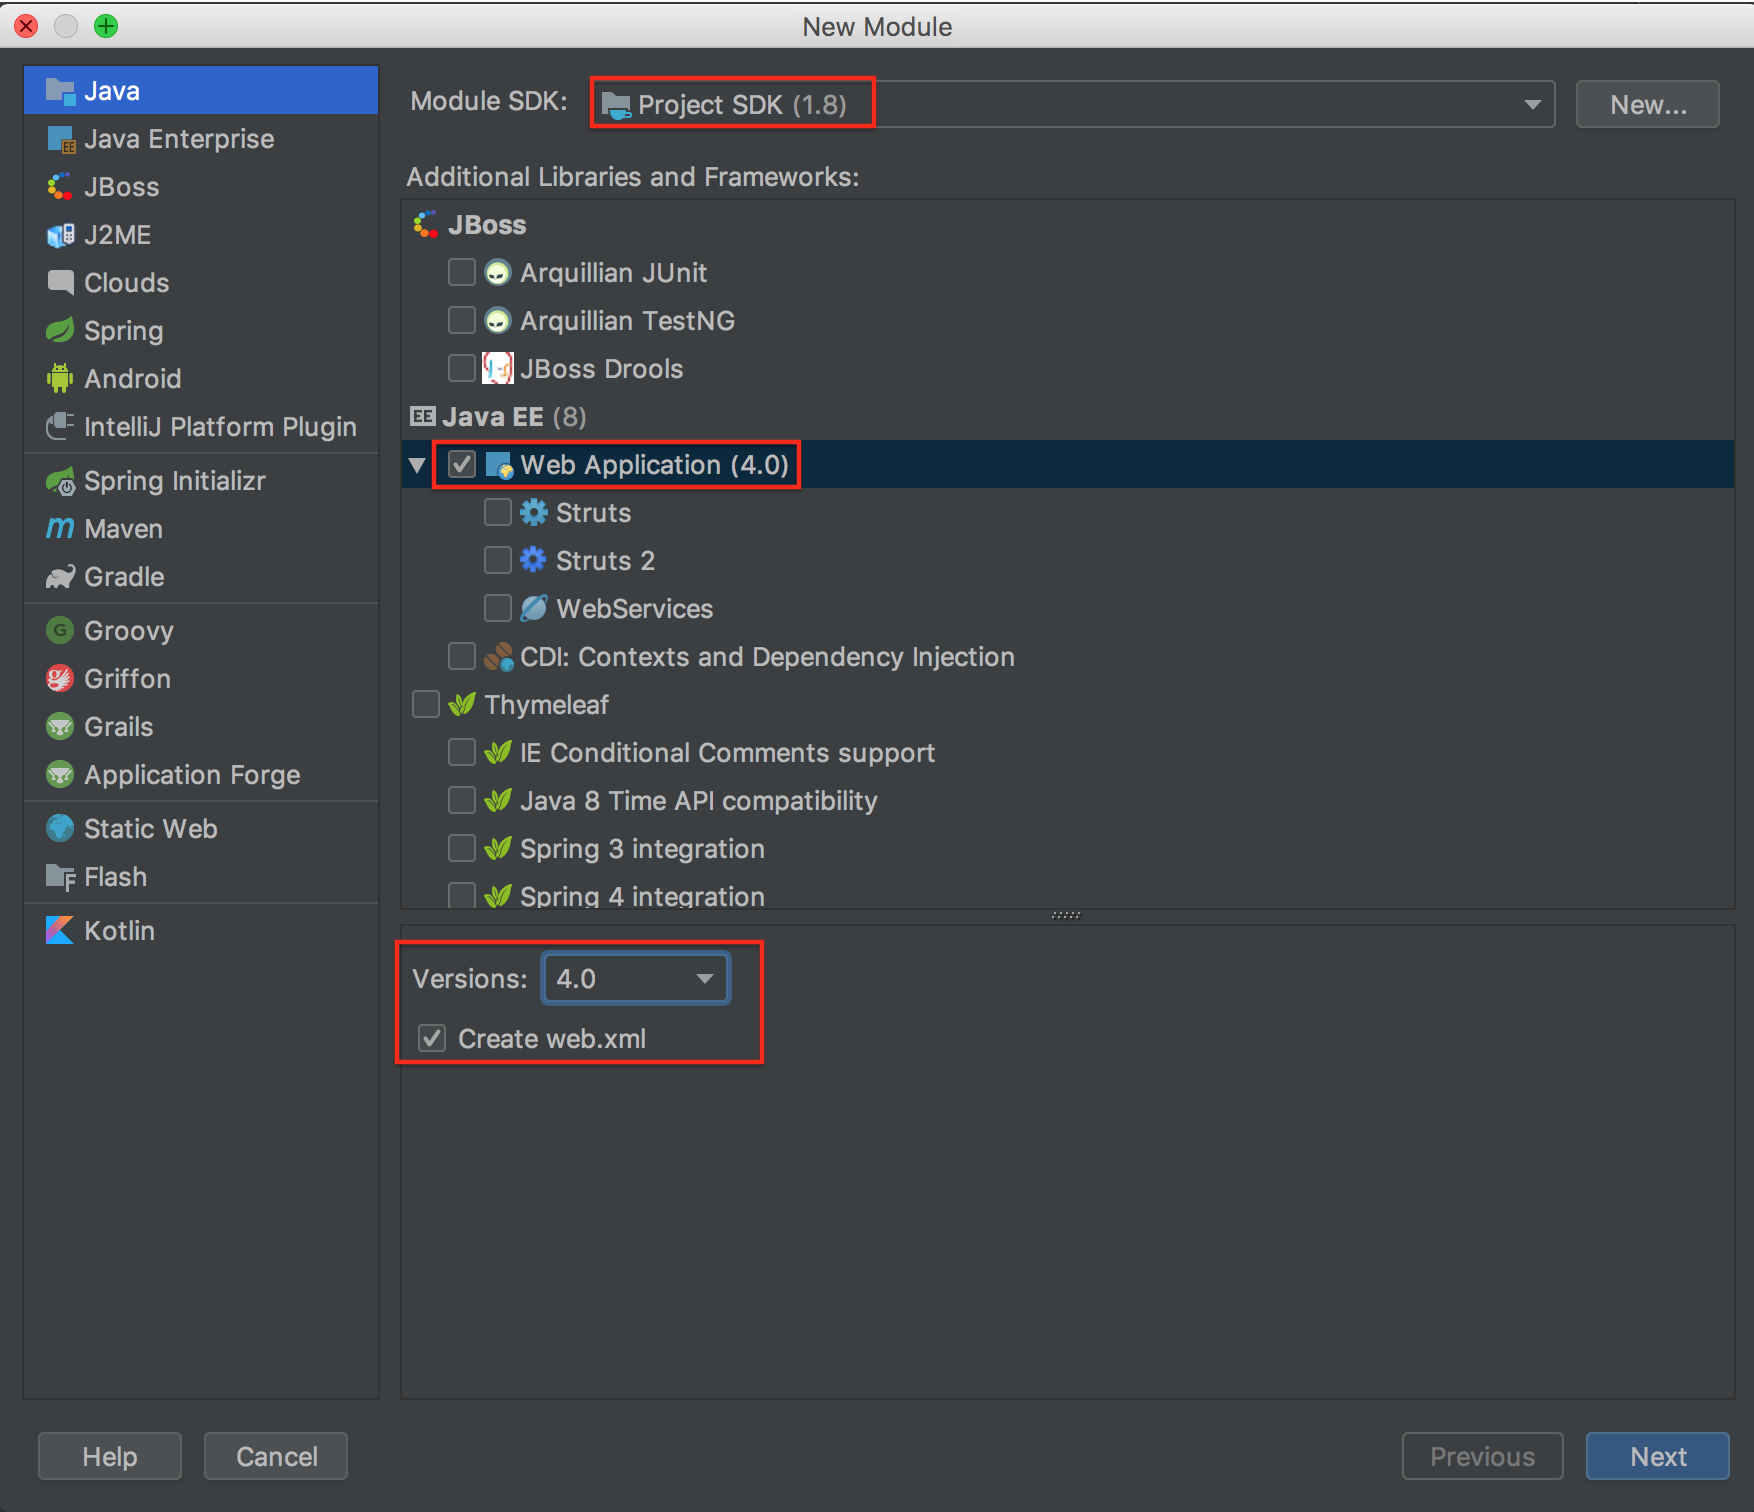Uncheck the Web Application (4.0) checkbox
This screenshot has width=1754, height=1512.
[x=461, y=464]
